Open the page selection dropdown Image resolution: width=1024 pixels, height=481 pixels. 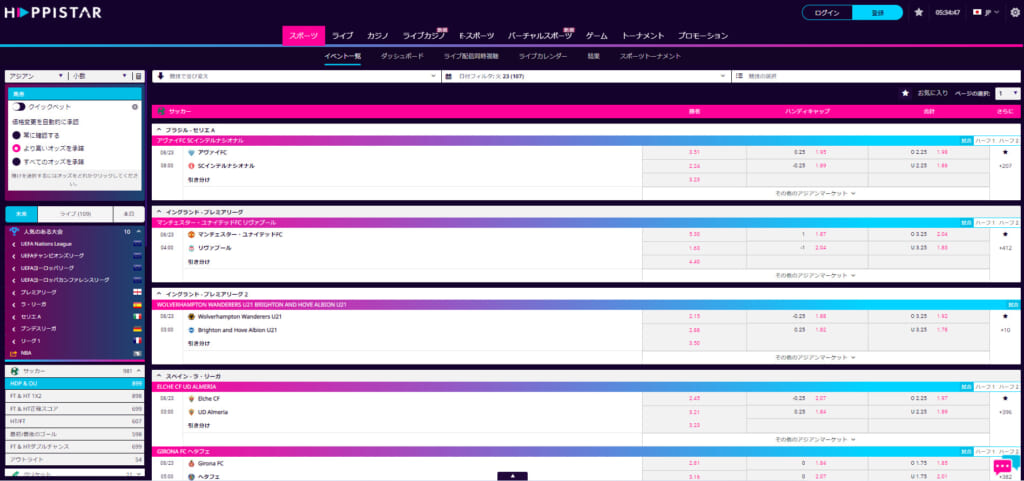tap(1008, 93)
